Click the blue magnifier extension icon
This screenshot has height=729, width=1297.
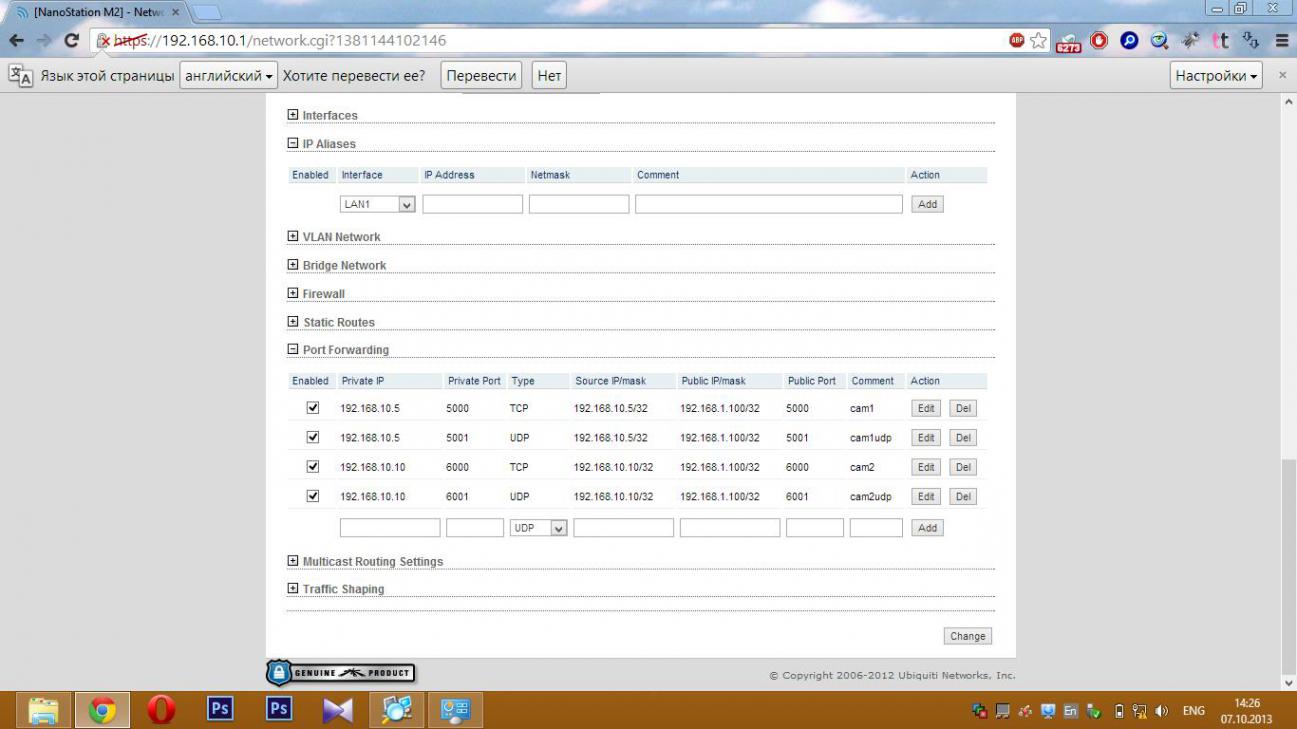tap(1129, 41)
